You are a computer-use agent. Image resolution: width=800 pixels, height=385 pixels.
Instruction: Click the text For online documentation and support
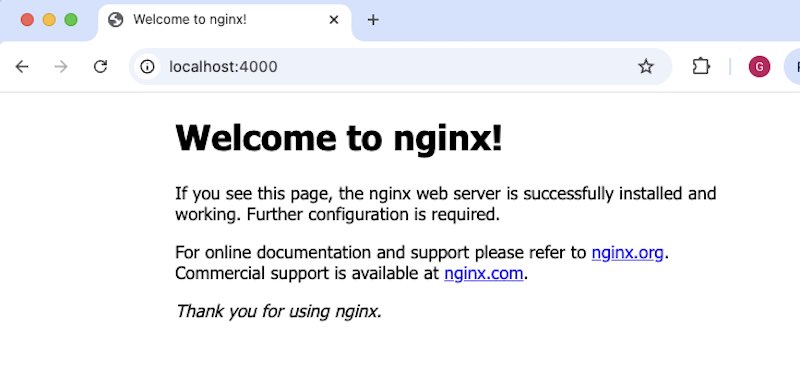[x=322, y=253]
